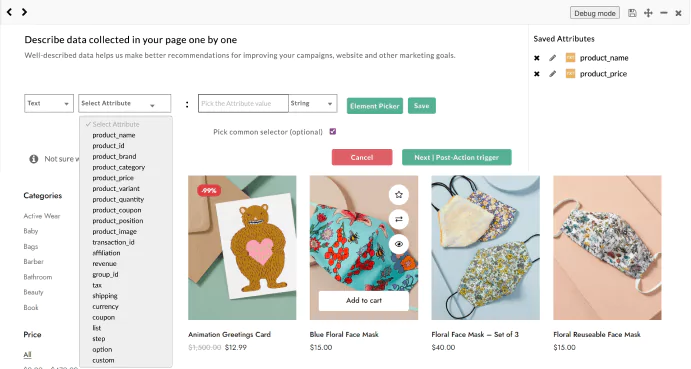Click compare arrows icon on Blue Floral Mask

tap(398, 219)
